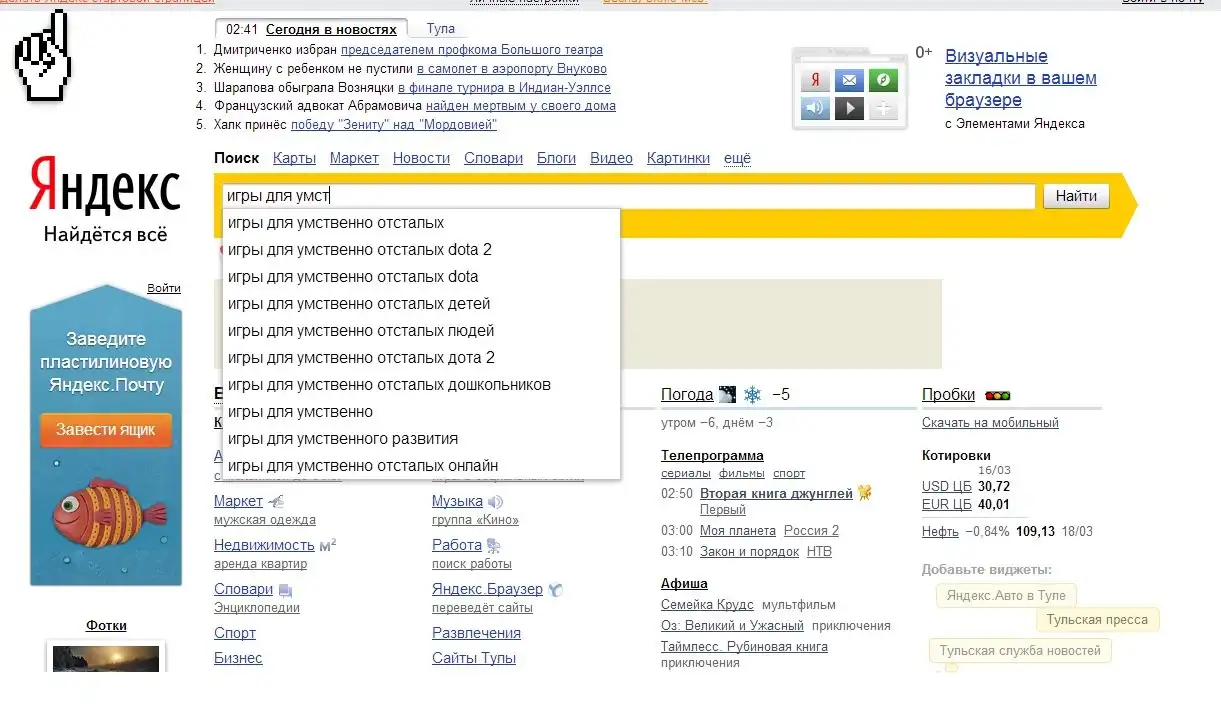Choose the suggestion "игры для умственно"
Screen dimensions: 1221x713
pos(300,411)
